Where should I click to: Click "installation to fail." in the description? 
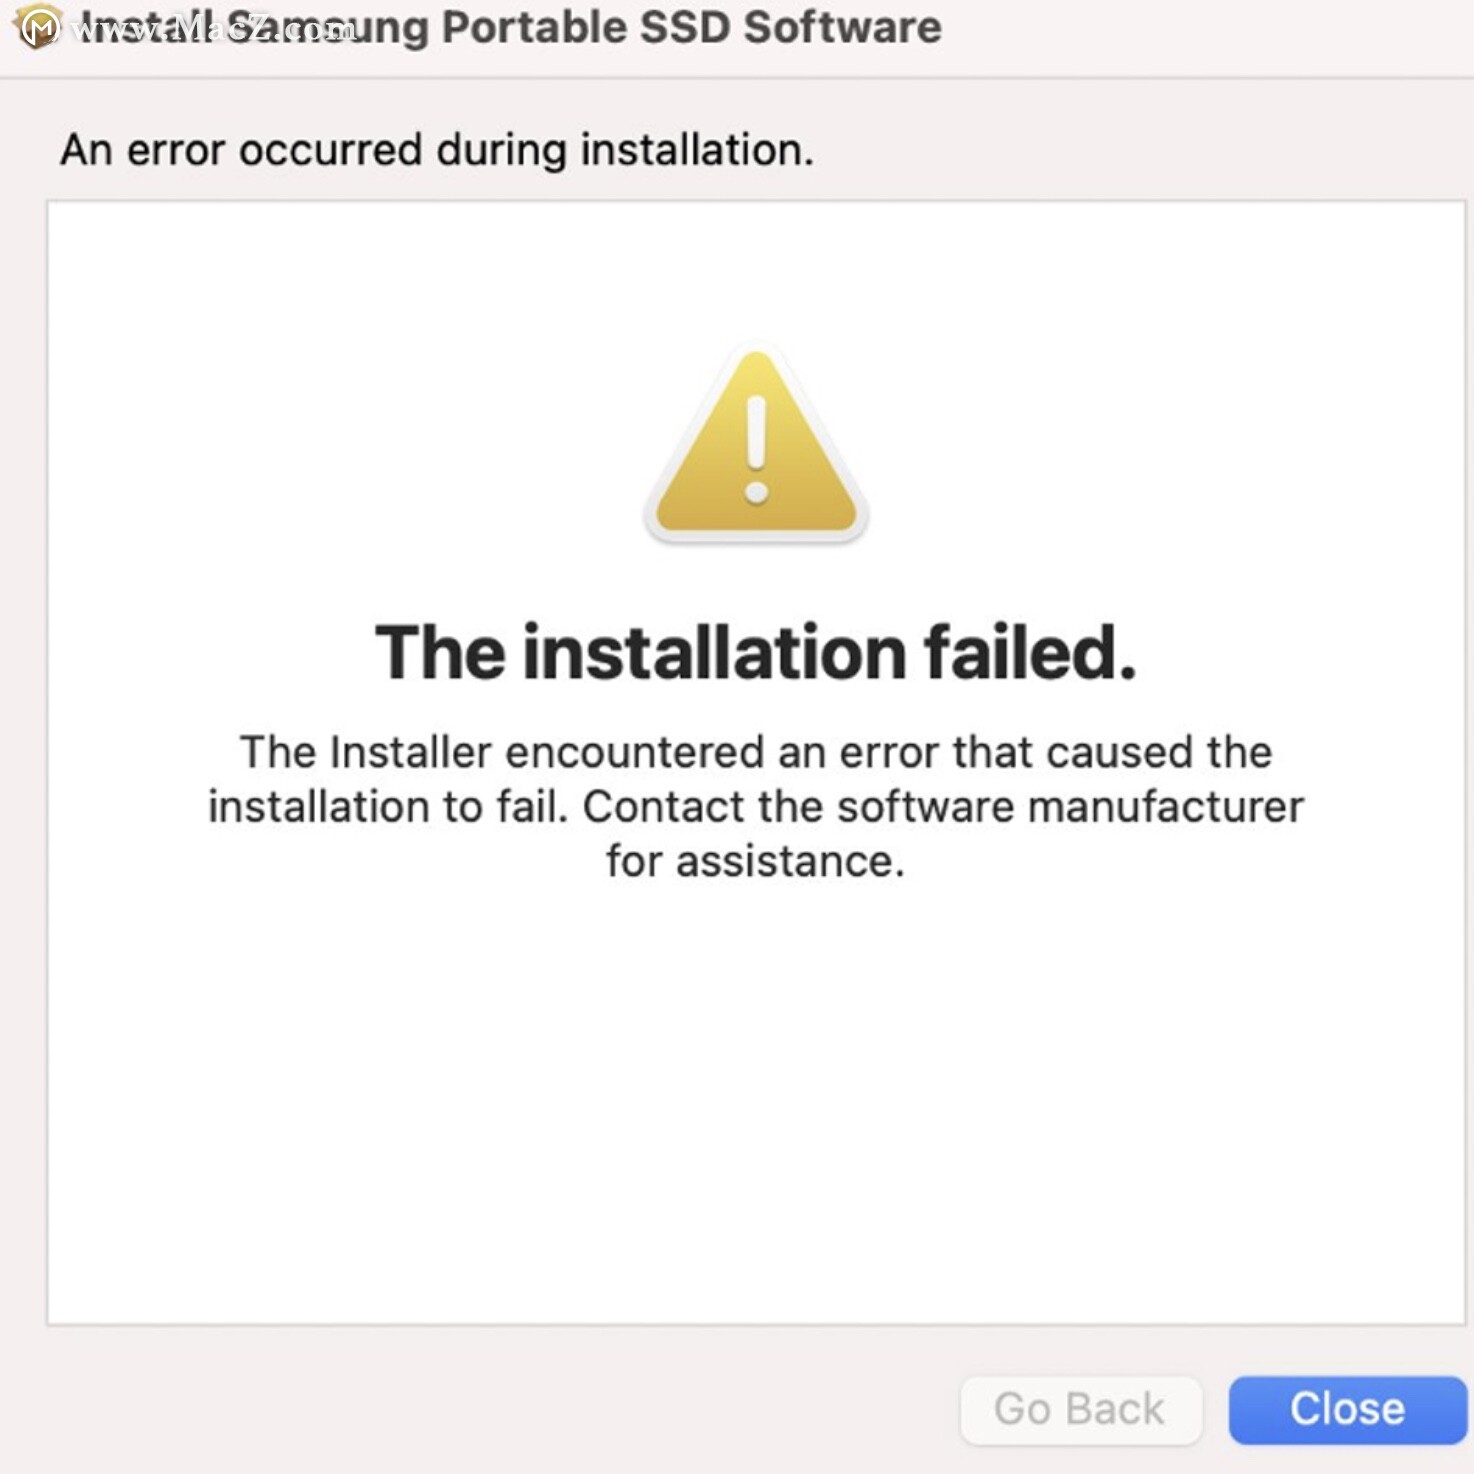[388, 806]
